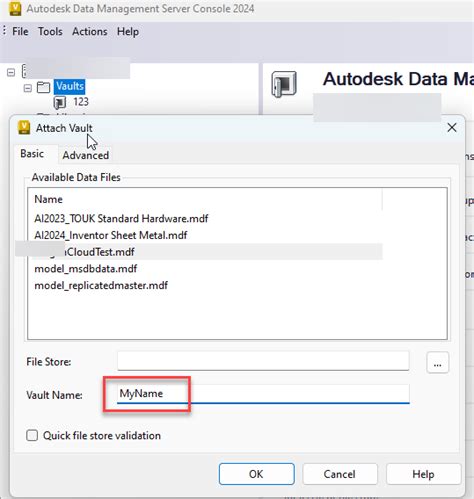Select the 123 vault icon in tree

click(x=60, y=102)
